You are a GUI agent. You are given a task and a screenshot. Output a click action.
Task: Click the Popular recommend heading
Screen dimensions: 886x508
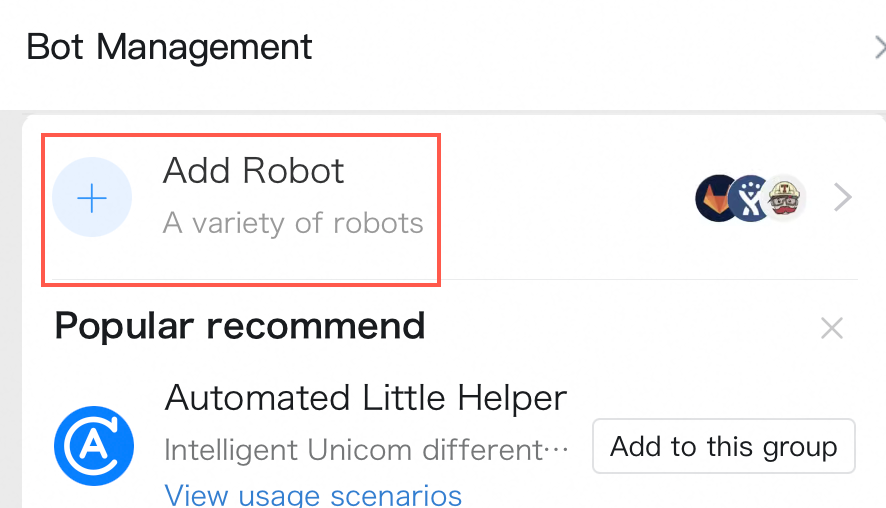[x=240, y=325]
